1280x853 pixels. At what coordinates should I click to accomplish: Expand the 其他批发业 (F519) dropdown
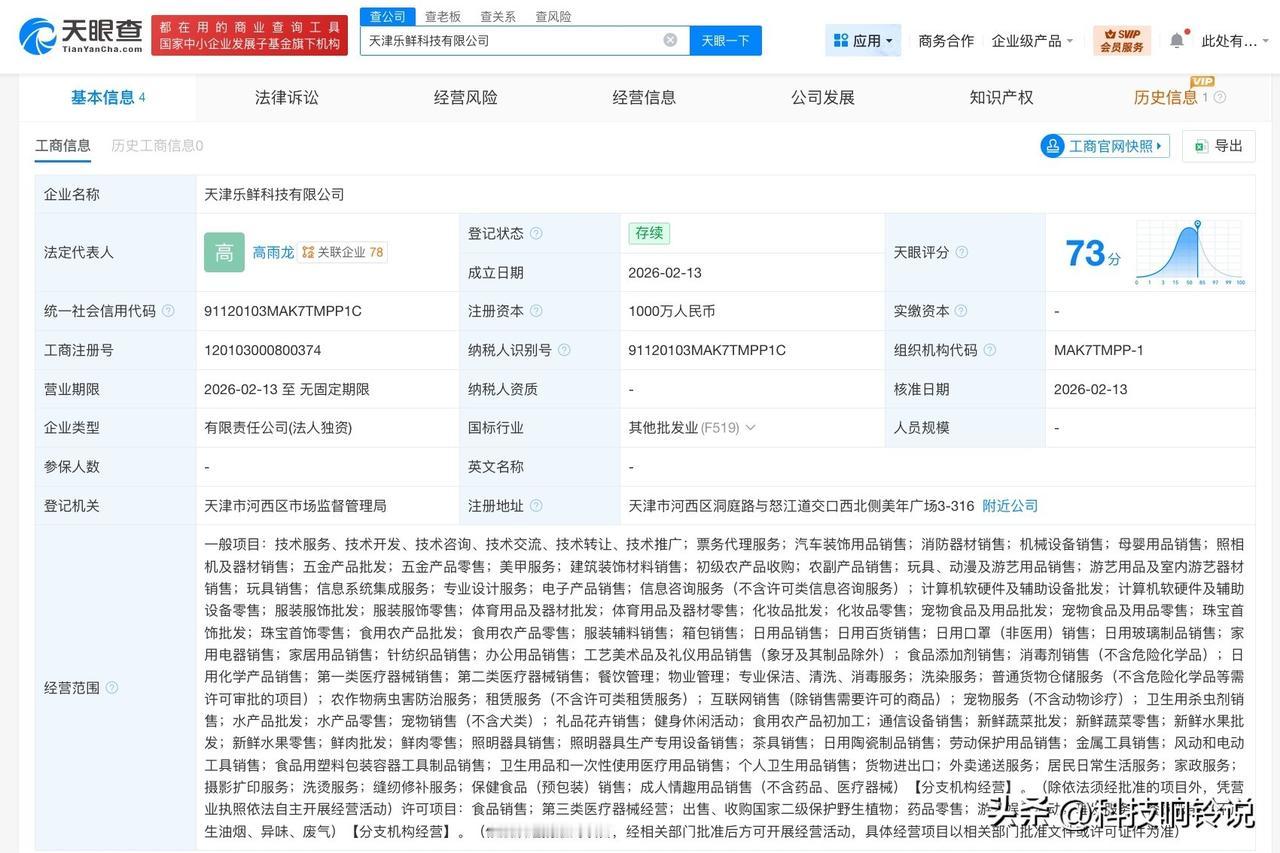(750, 427)
